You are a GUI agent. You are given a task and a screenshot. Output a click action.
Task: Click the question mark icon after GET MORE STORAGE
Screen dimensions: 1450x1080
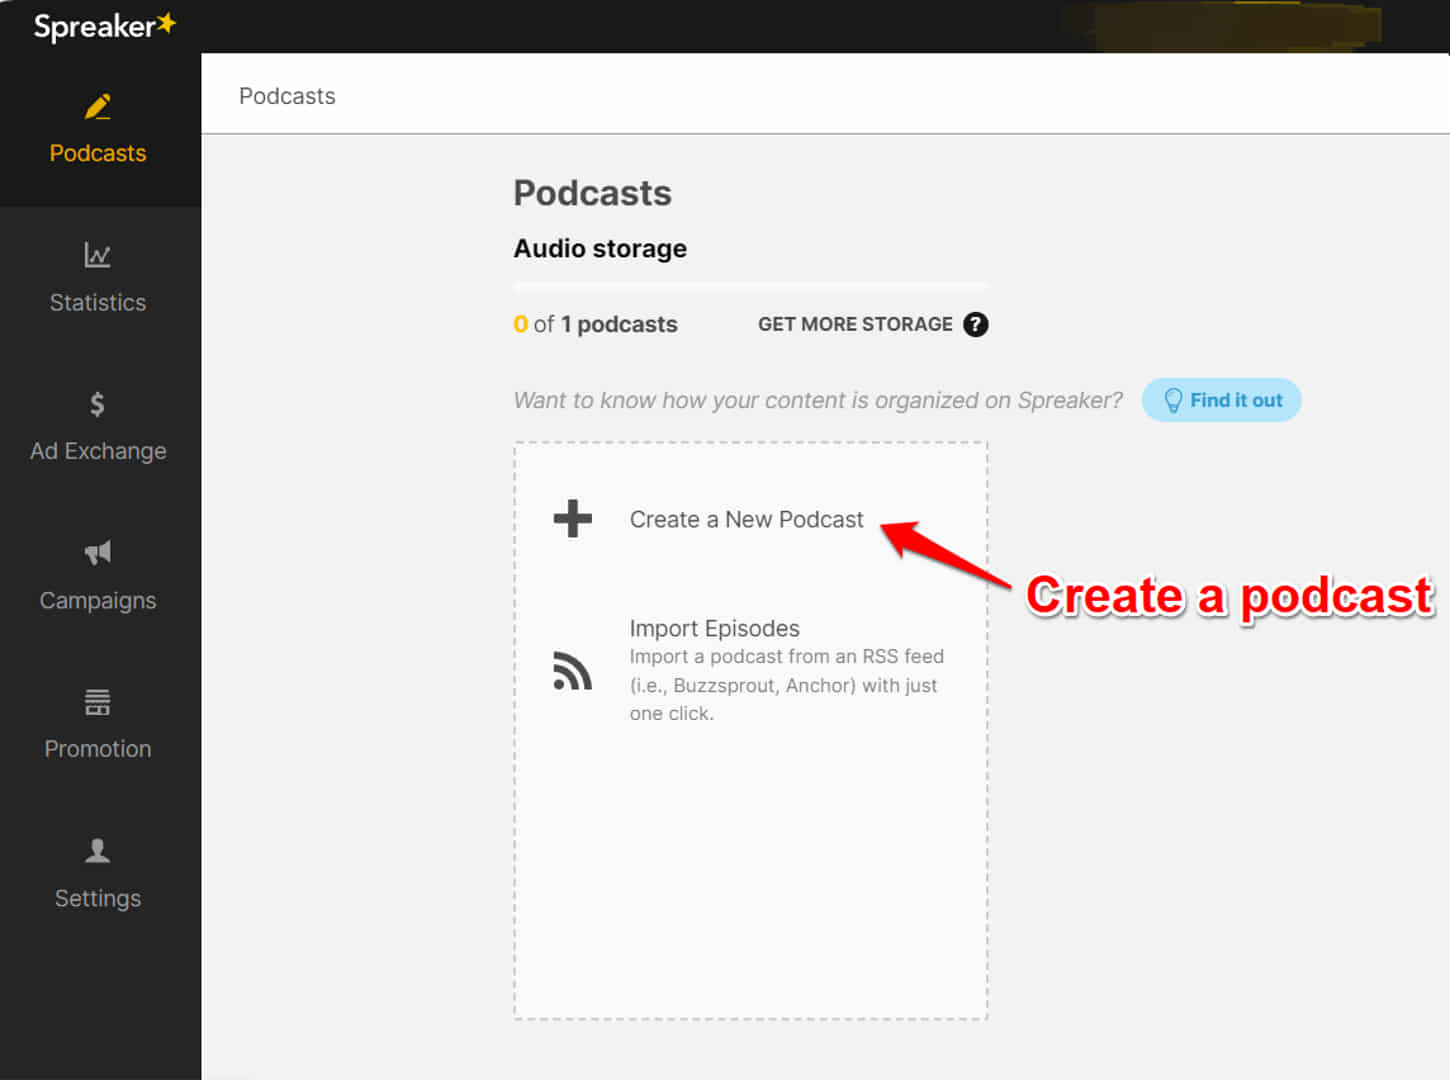976,324
